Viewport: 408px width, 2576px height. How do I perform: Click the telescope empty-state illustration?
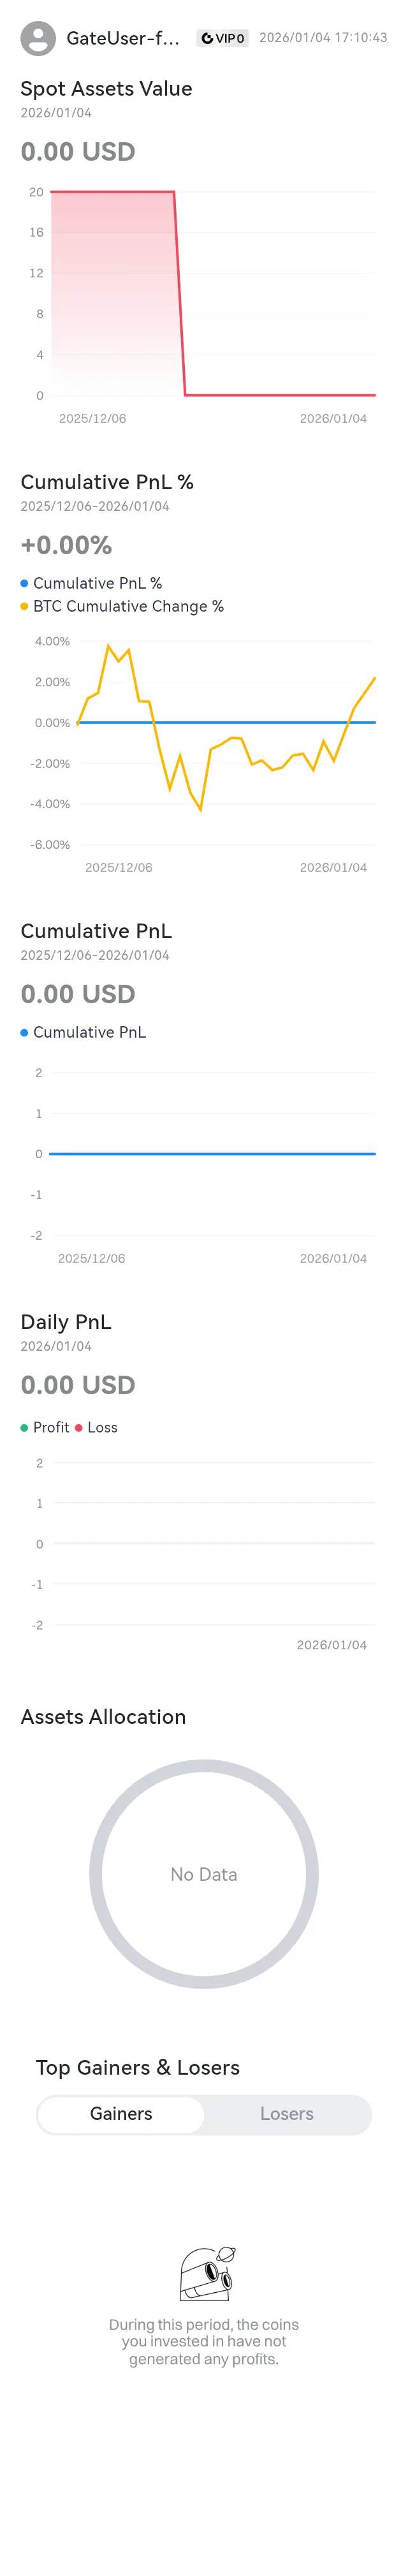click(x=207, y=2273)
